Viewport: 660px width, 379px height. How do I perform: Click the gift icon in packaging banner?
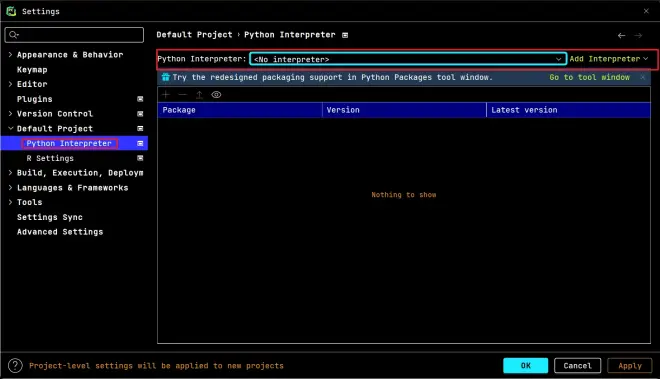pos(165,77)
